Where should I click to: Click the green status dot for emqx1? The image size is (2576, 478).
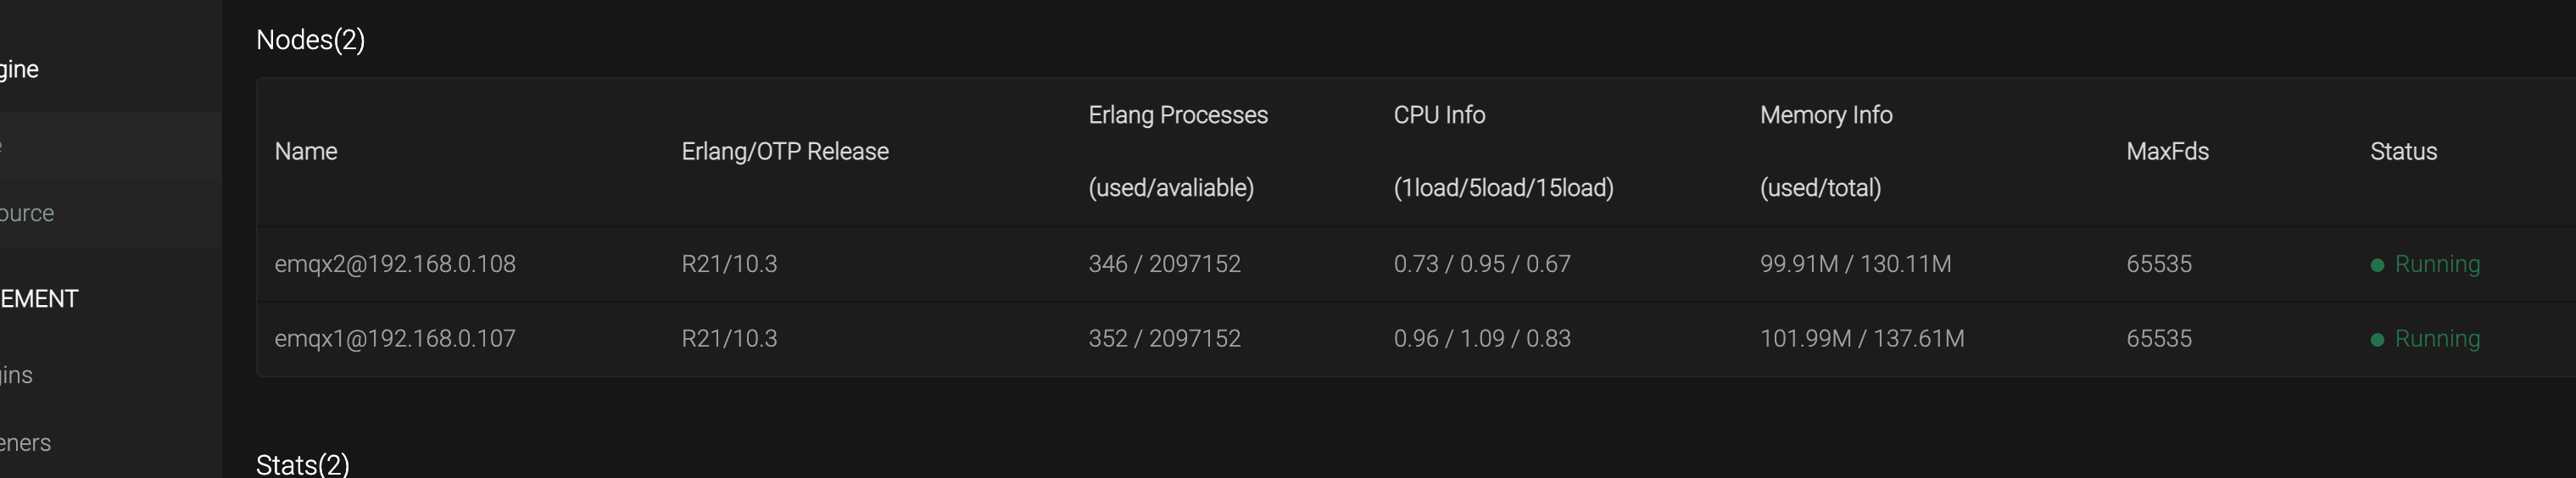click(x=2377, y=340)
